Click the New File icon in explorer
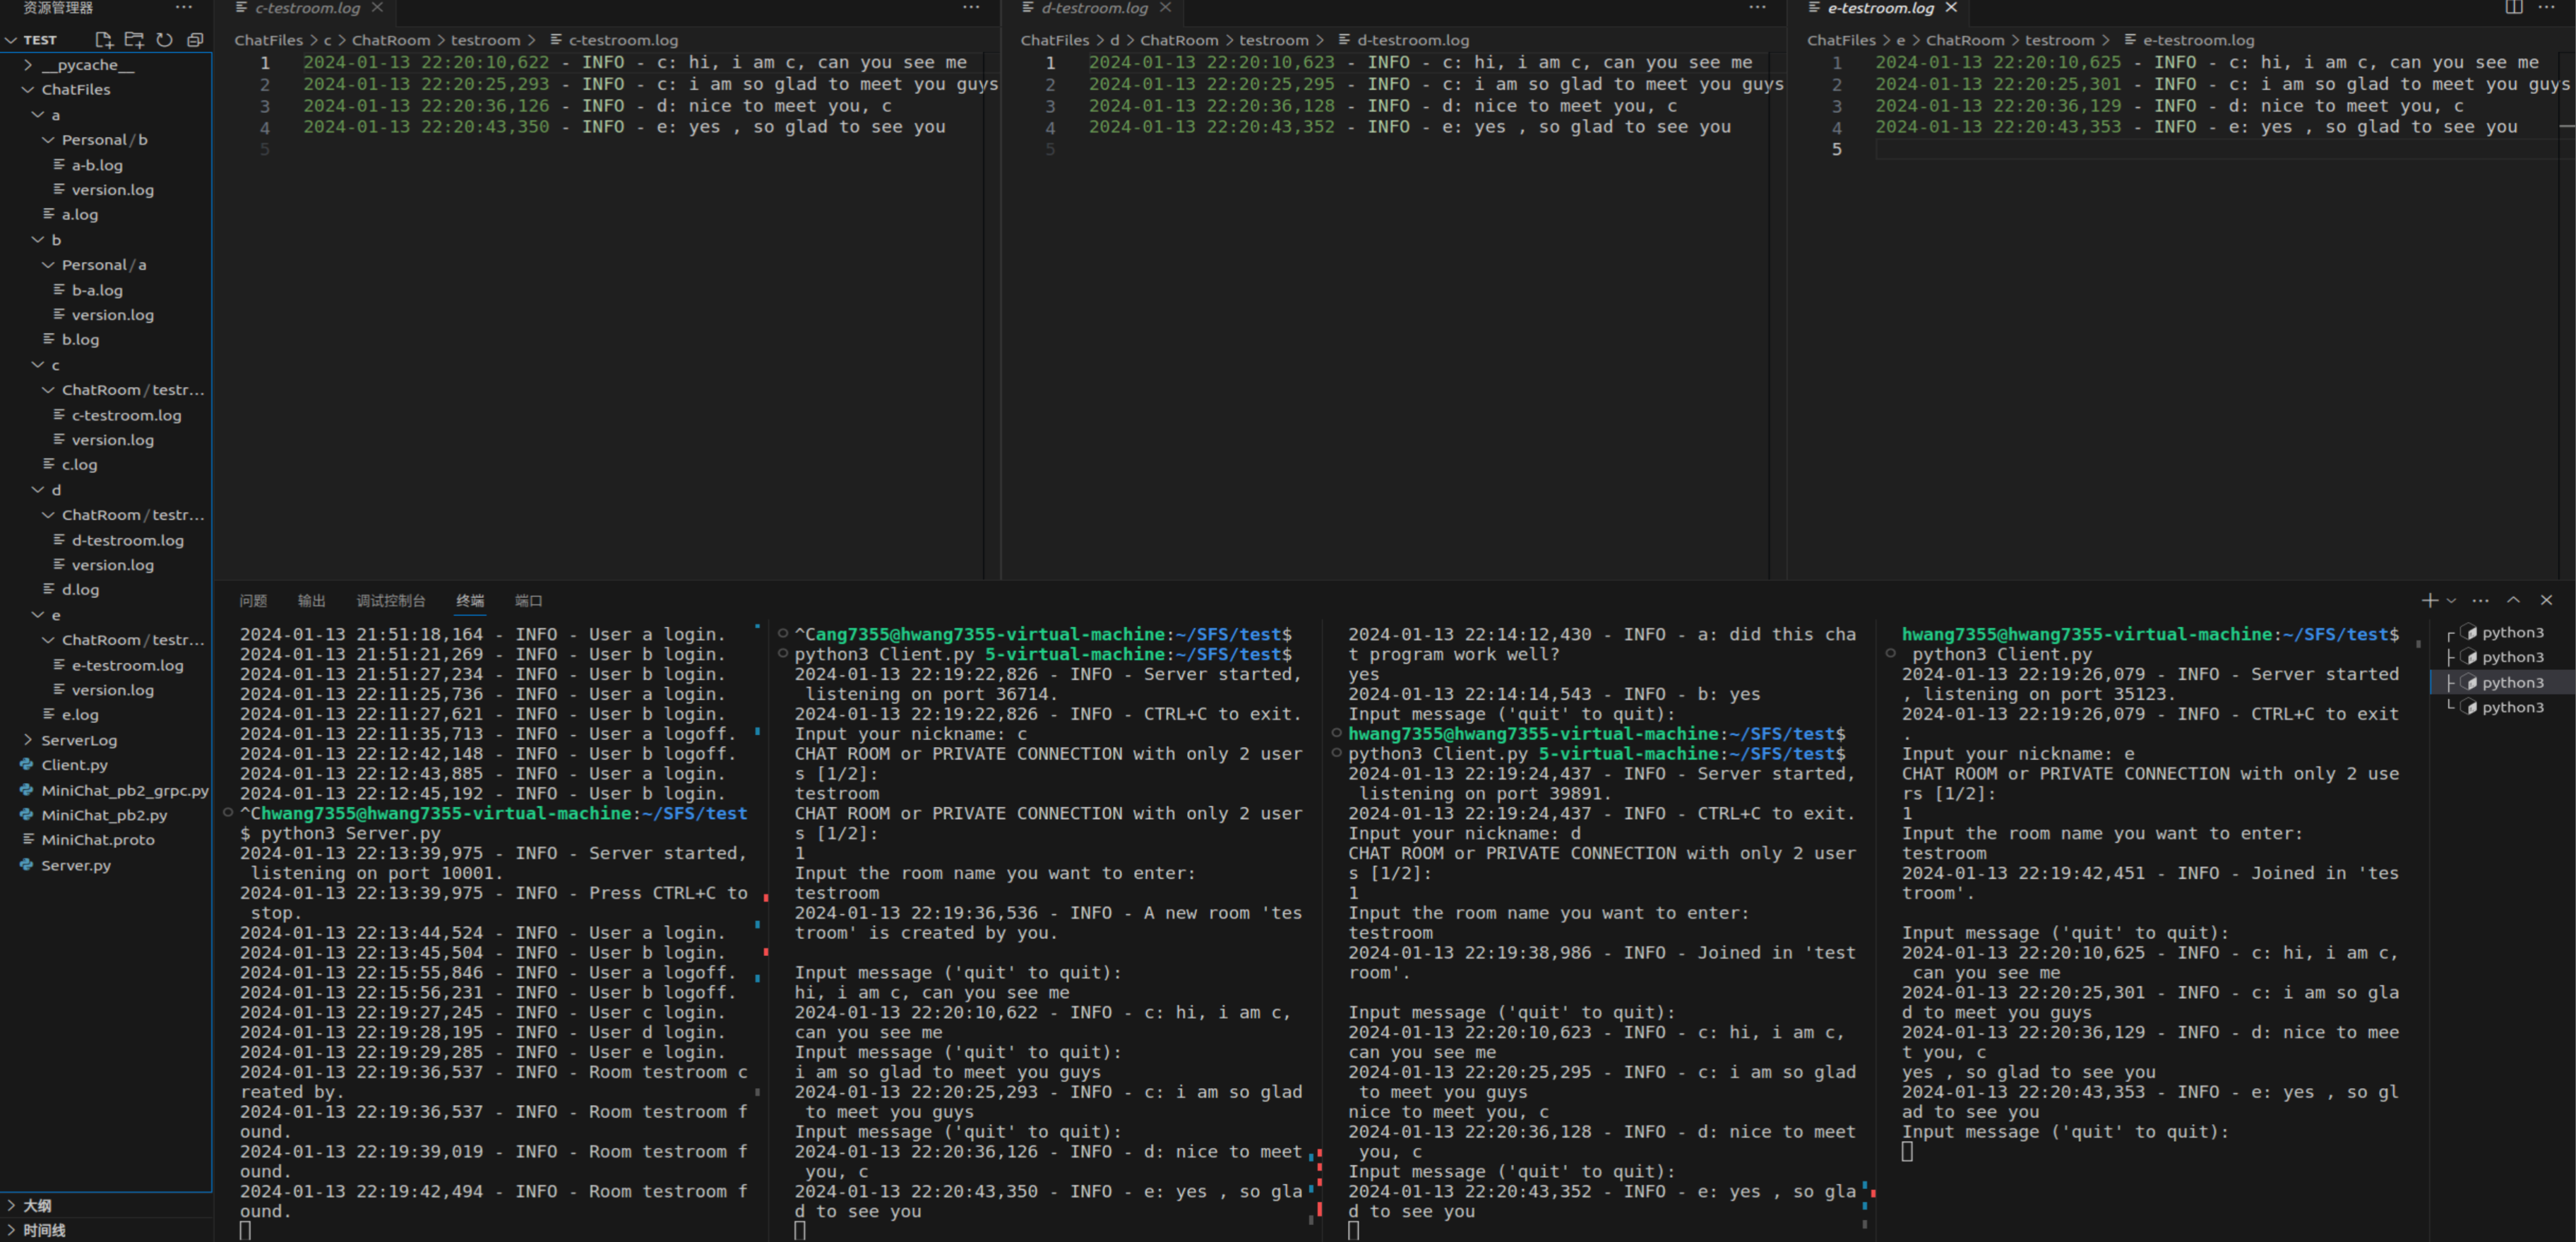Viewport: 2576px width, 1242px height. 104,40
